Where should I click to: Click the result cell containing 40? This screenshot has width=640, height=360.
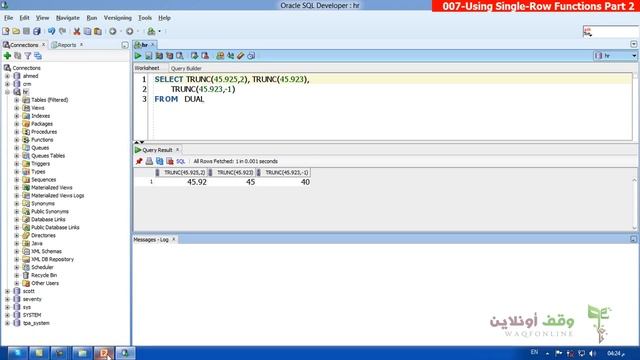(285, 182)
